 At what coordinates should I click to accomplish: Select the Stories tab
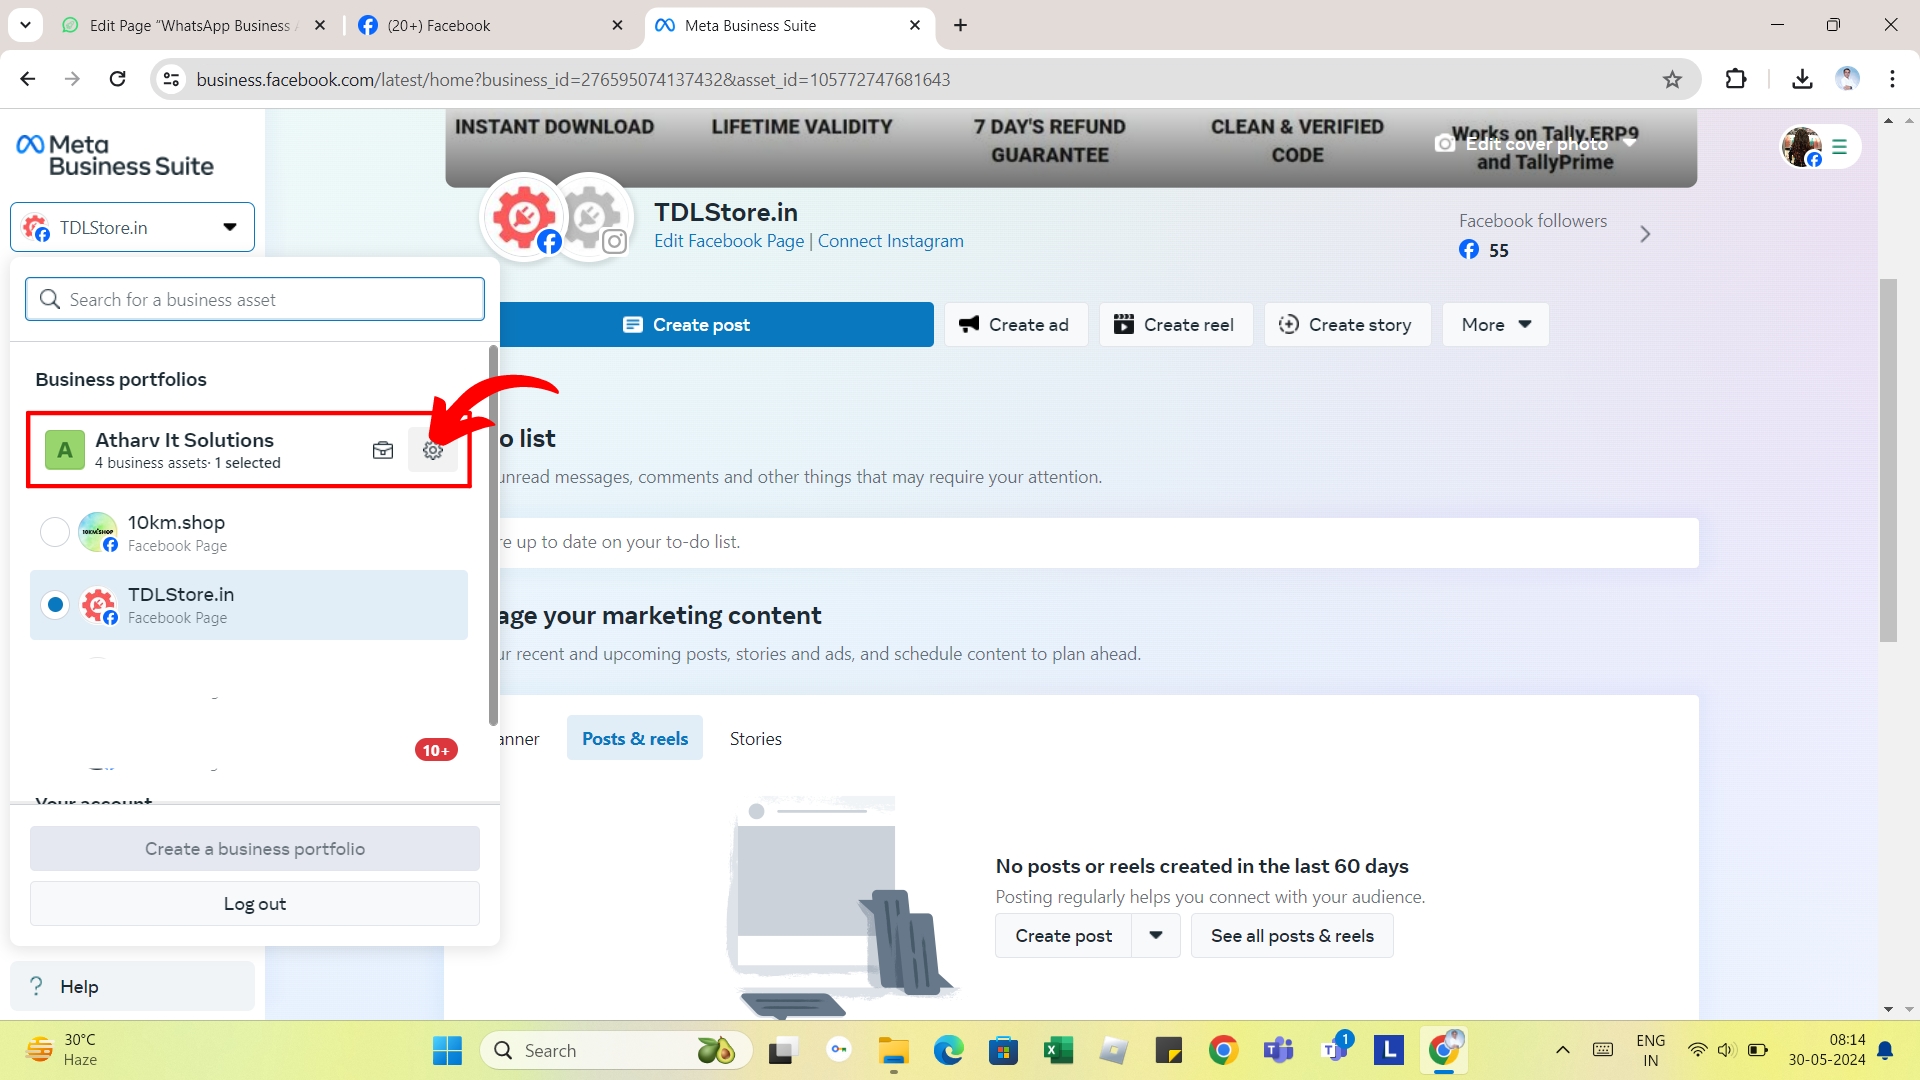point(756,737)
